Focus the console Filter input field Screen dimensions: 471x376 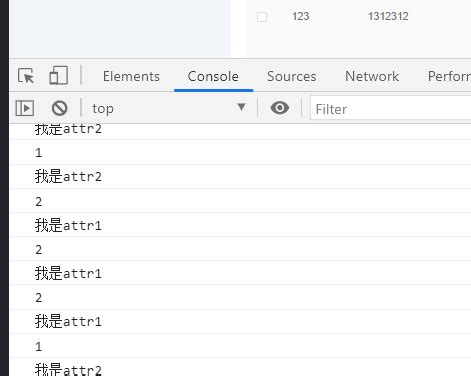point(390,108)
